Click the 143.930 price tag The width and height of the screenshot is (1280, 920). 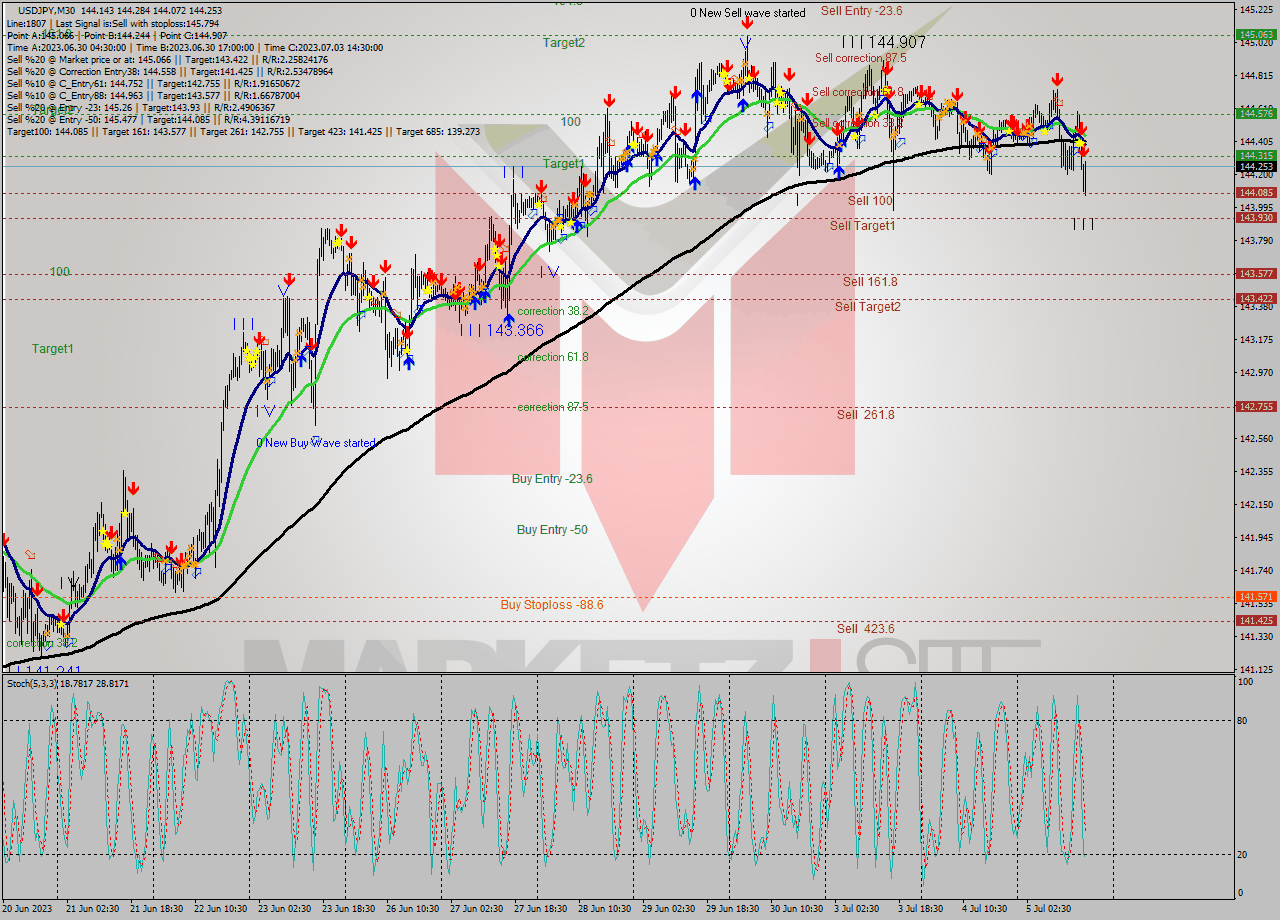tap(1256, 218)
